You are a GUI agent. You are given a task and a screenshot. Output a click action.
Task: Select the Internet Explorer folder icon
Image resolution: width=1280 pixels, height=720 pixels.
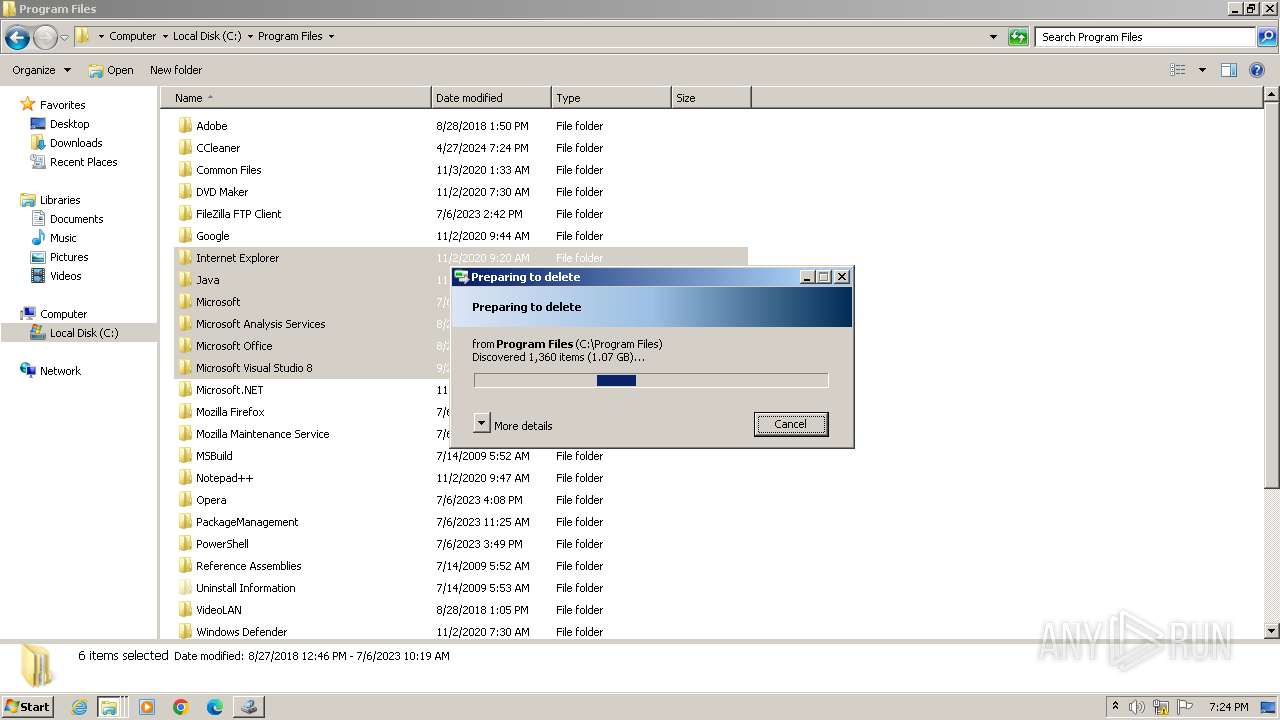[x=185, y=258]
